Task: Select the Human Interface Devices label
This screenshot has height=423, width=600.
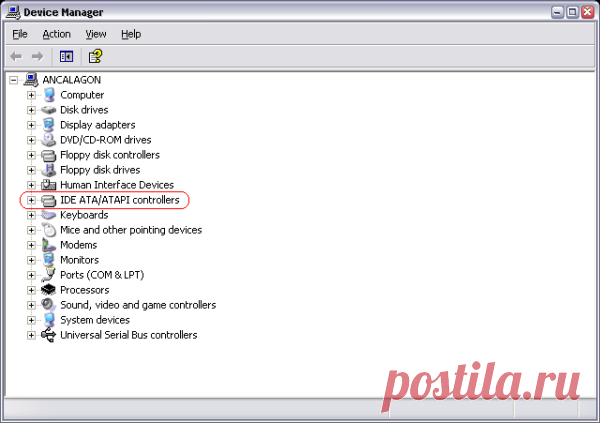Action: click(117, 185)
